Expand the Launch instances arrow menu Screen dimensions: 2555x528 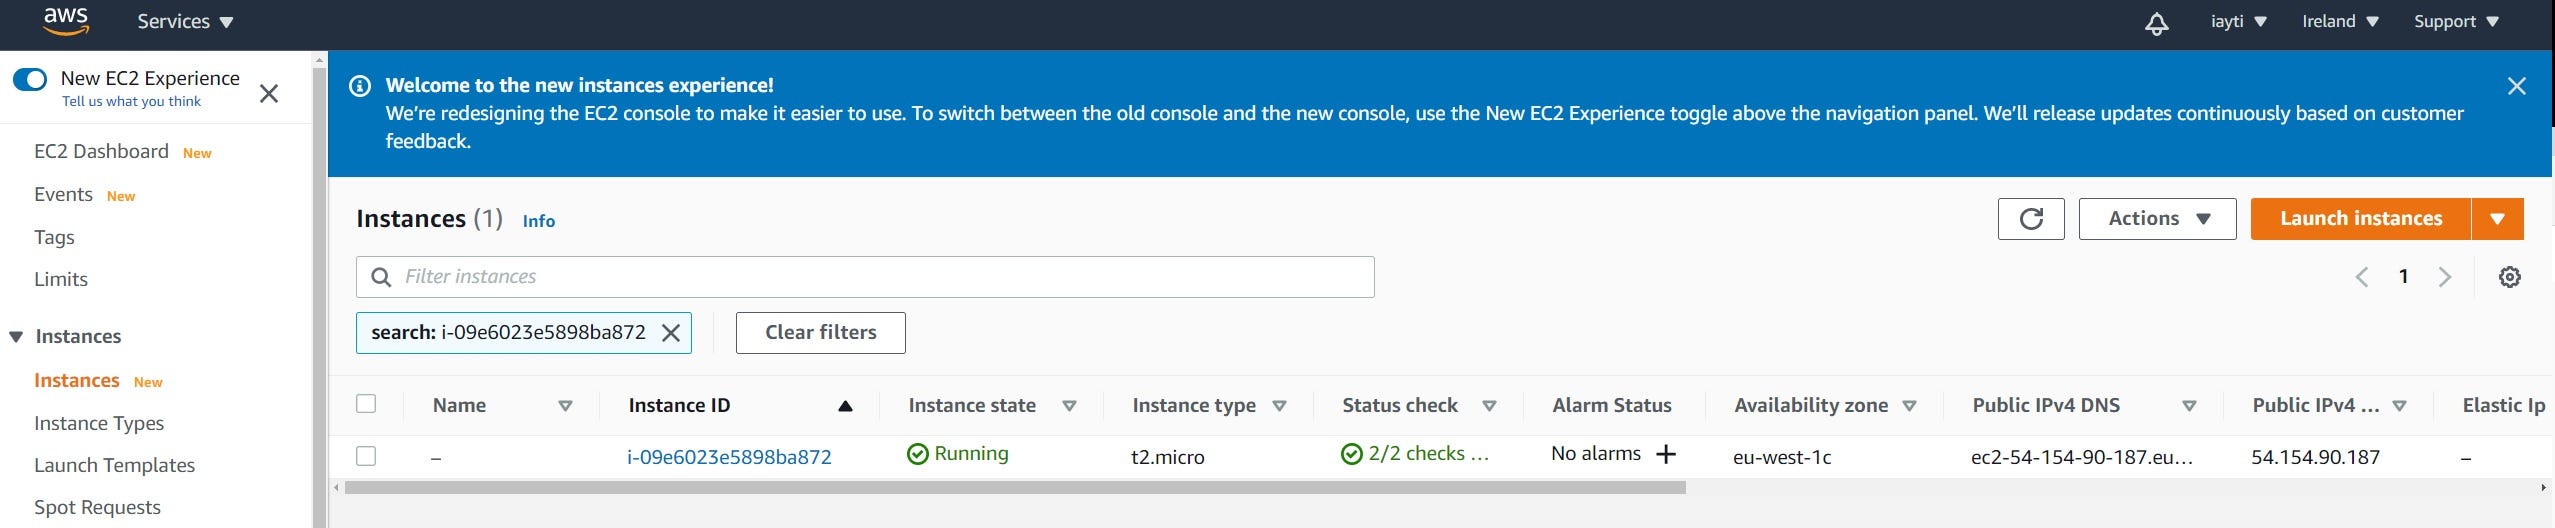[x=2497, y=219]
